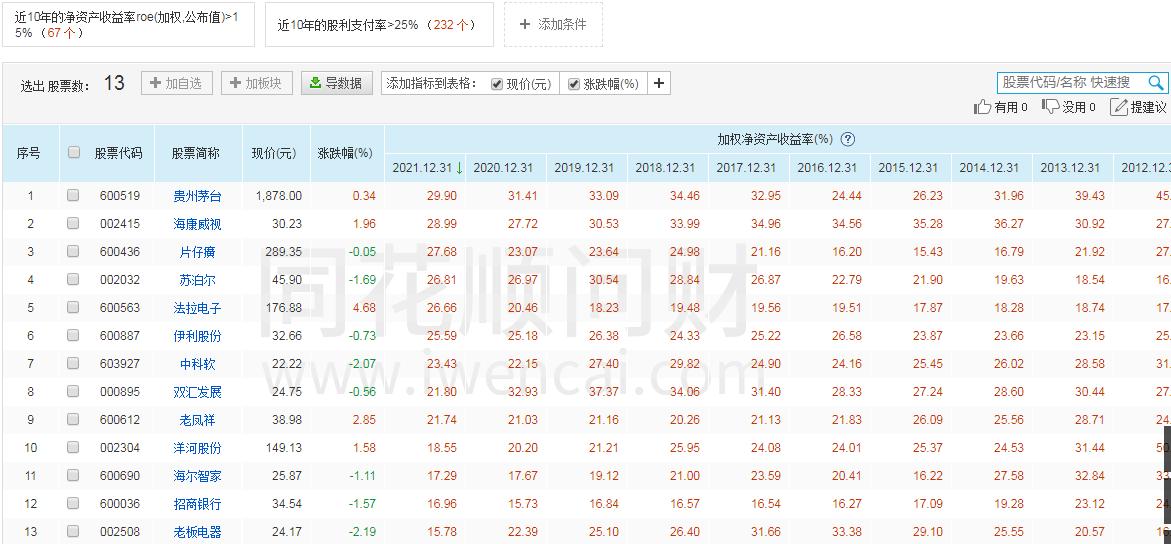This screenshot has width=1171, height=544.
Task: Select the 近10年的股利支付率>25% condition box
Action: pos(379,25)
